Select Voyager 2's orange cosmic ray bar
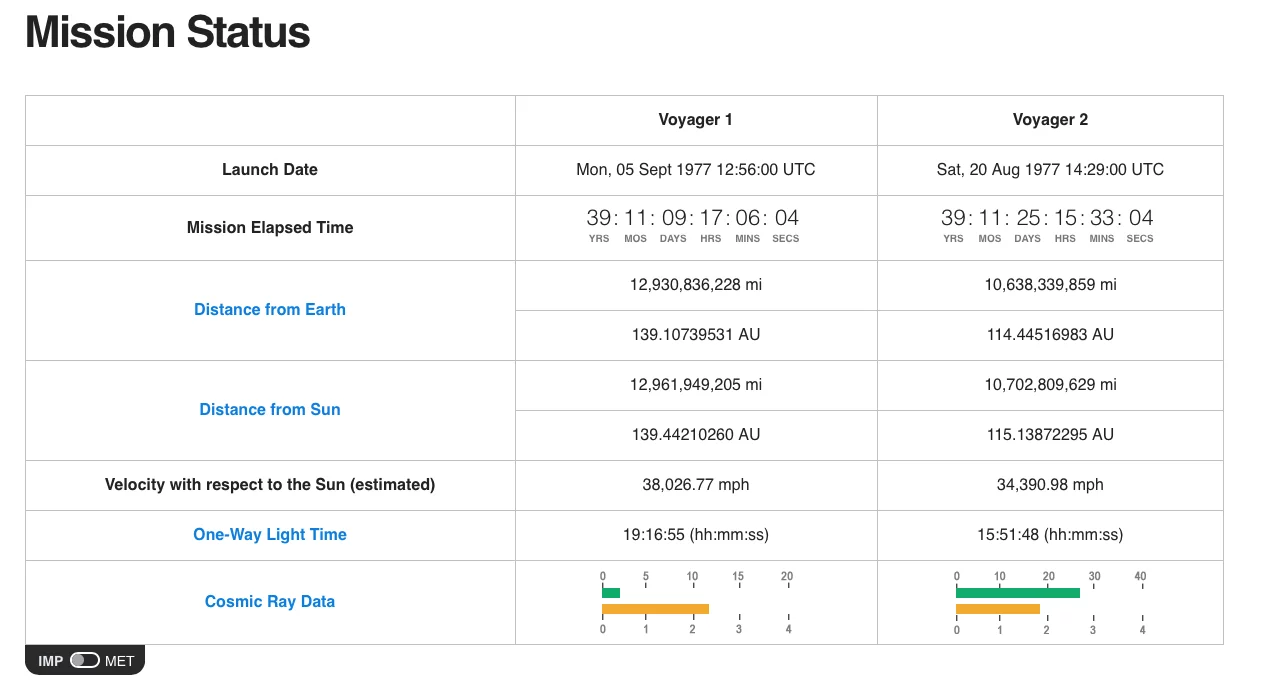This screenshot has width=1279, height=683. [998, 609]
